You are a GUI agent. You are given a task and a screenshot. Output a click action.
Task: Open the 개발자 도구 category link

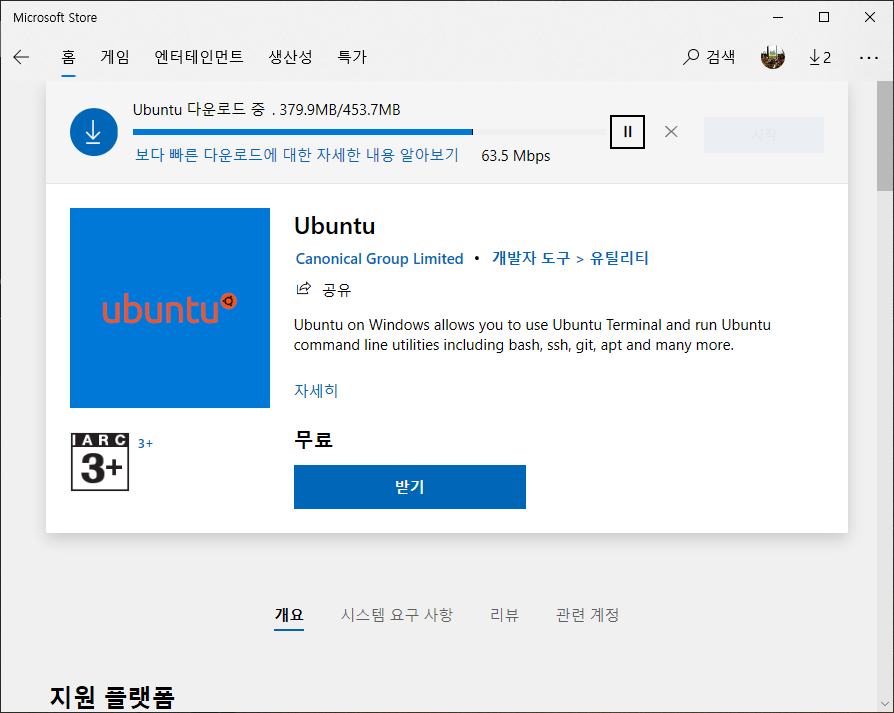pyautogui.click(x=531, y=258)
